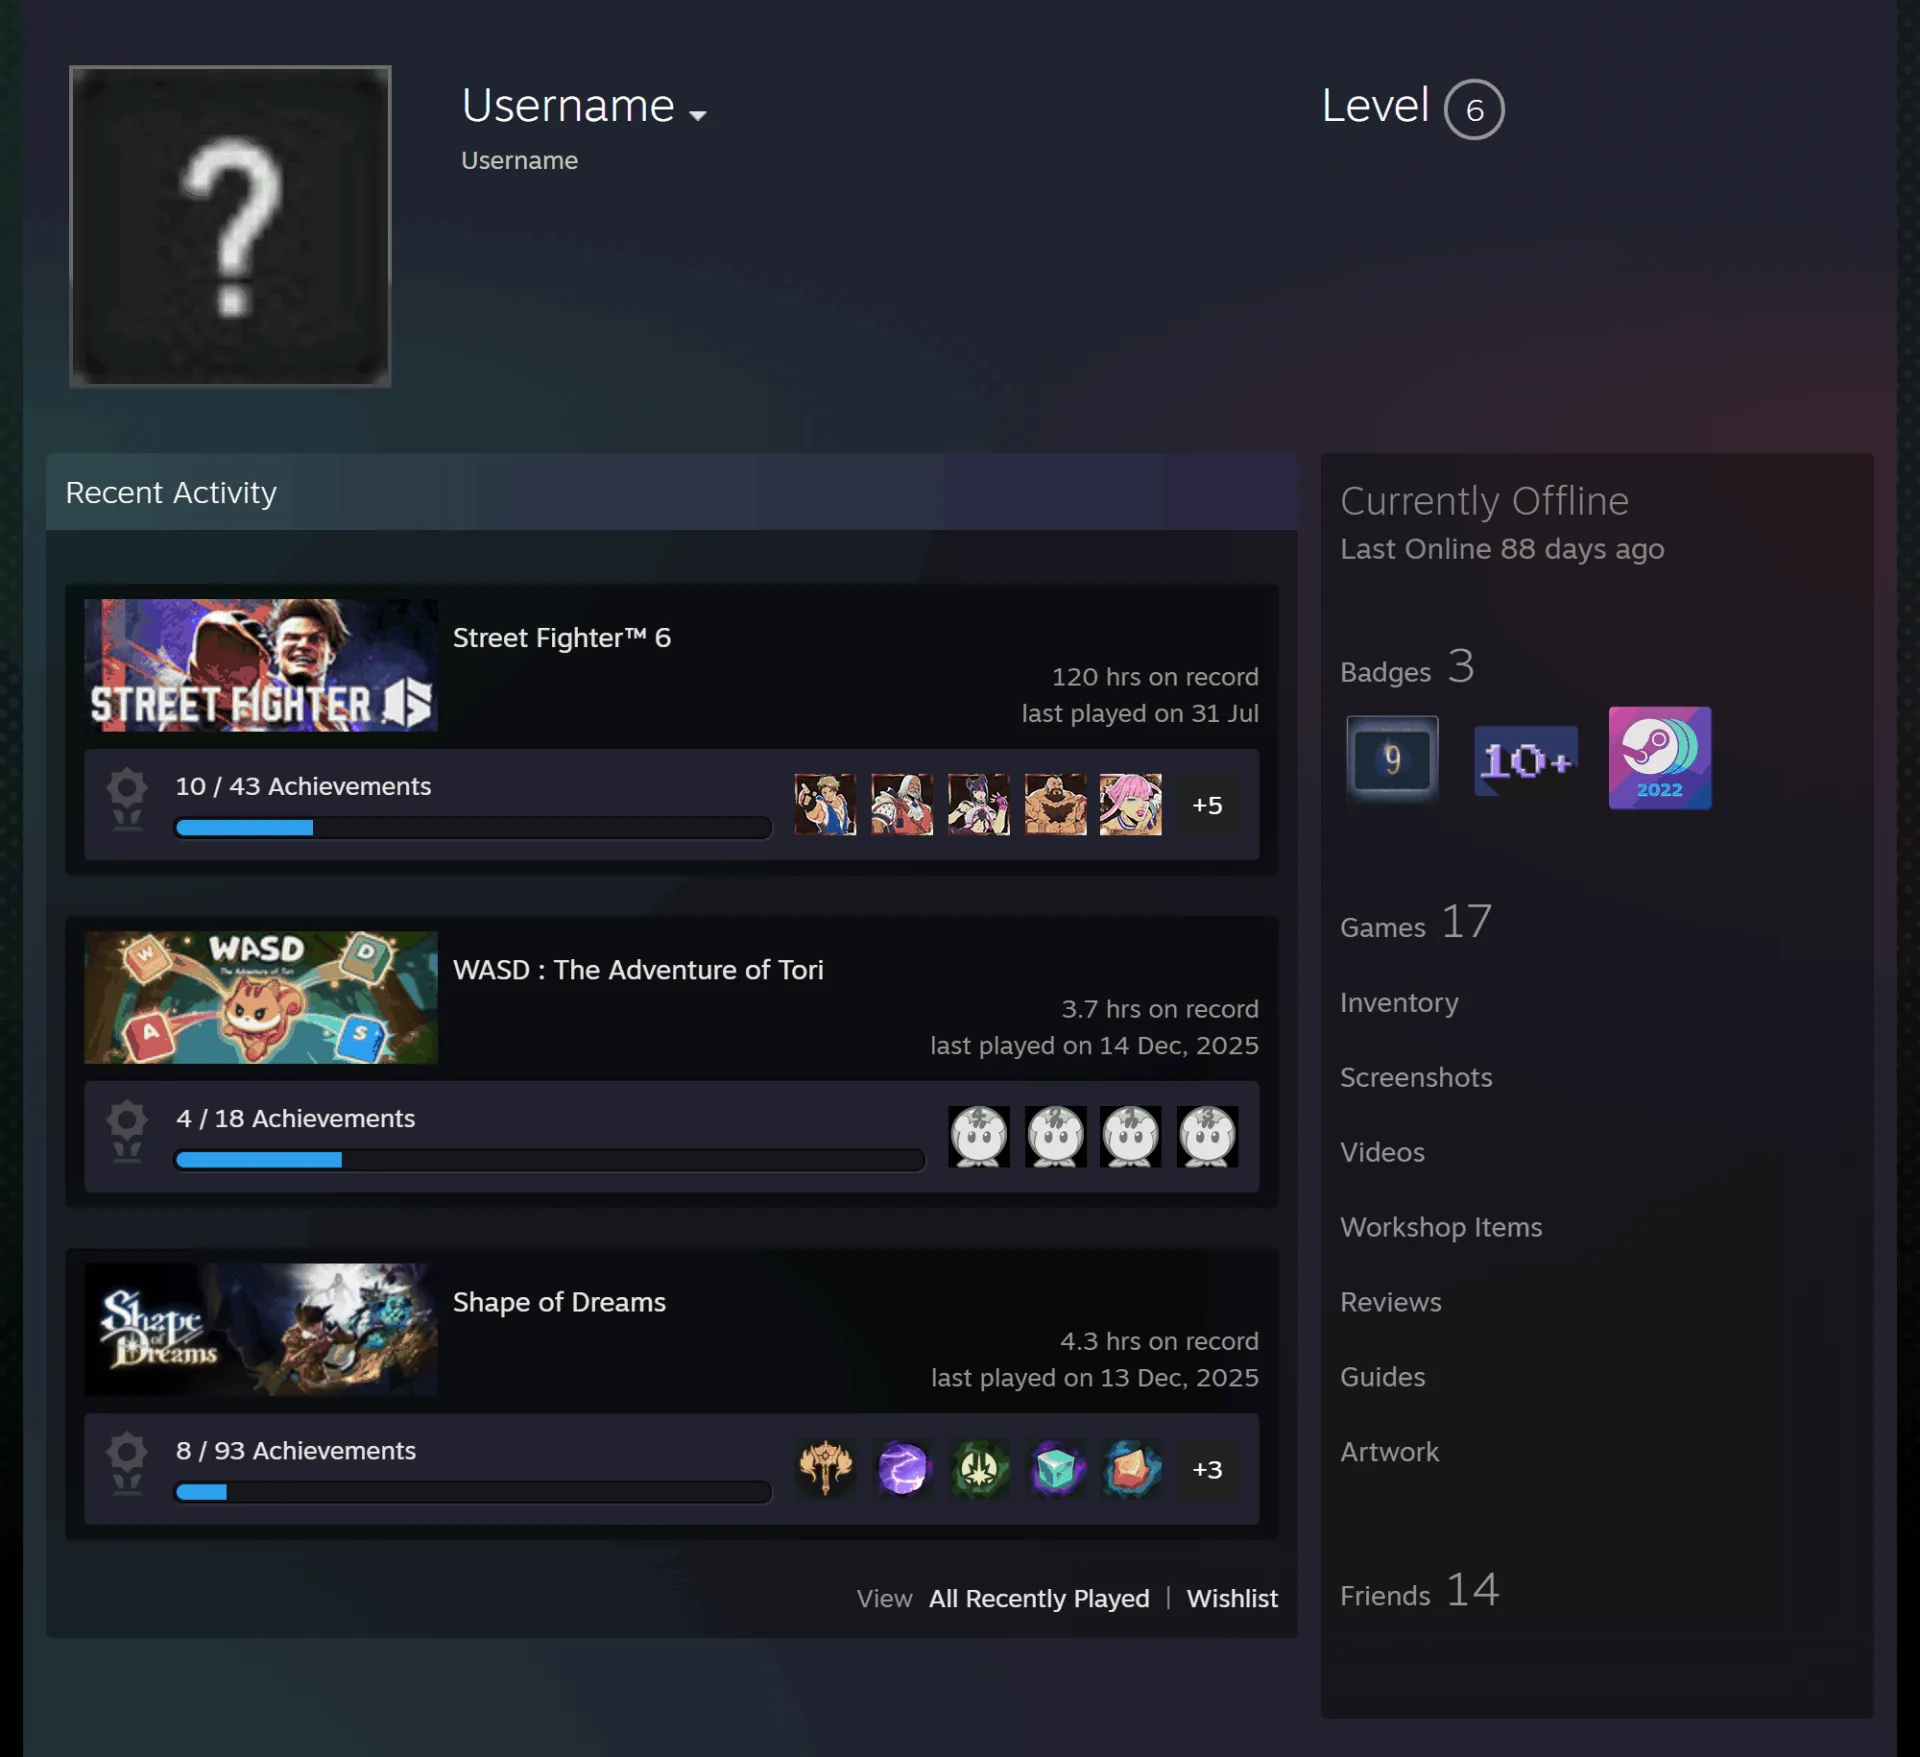Open the 8 / 93 Achievements link
The image size is (1920, 1757).
pyautogui.click(x=295, y=1450)
